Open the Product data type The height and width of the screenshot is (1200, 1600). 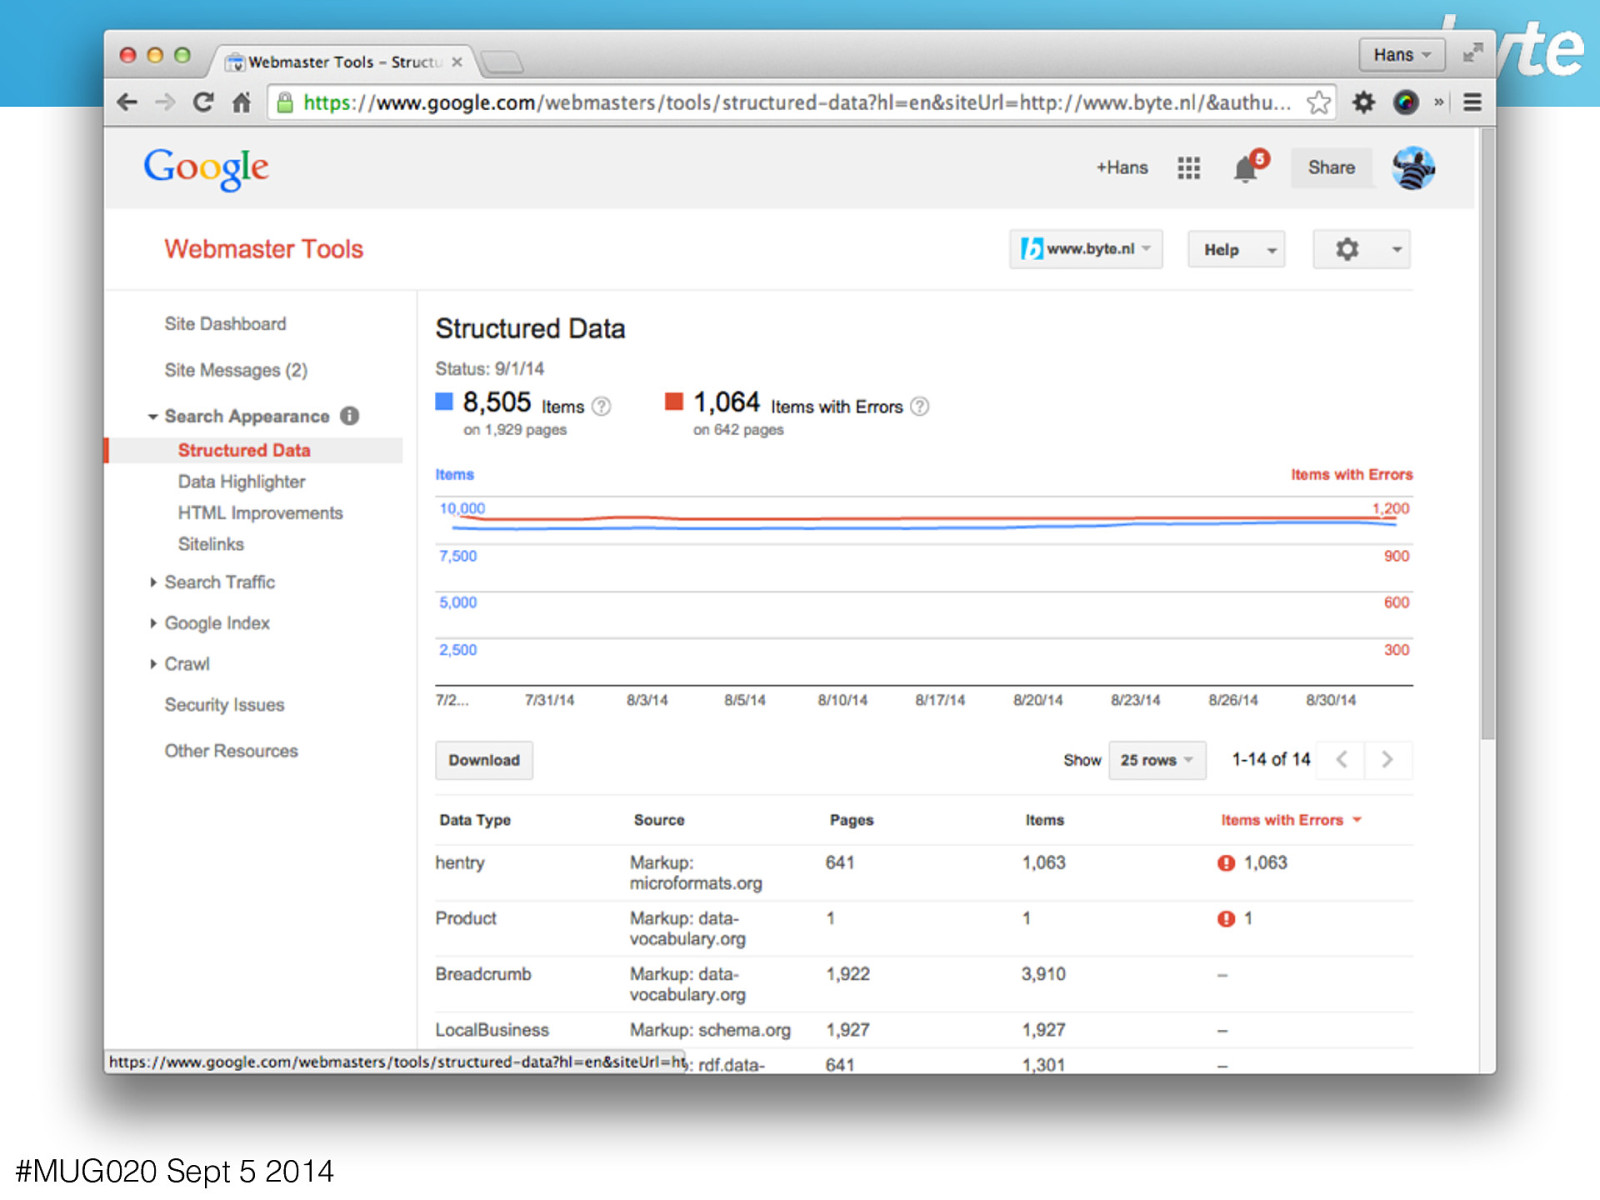[466, 919]
